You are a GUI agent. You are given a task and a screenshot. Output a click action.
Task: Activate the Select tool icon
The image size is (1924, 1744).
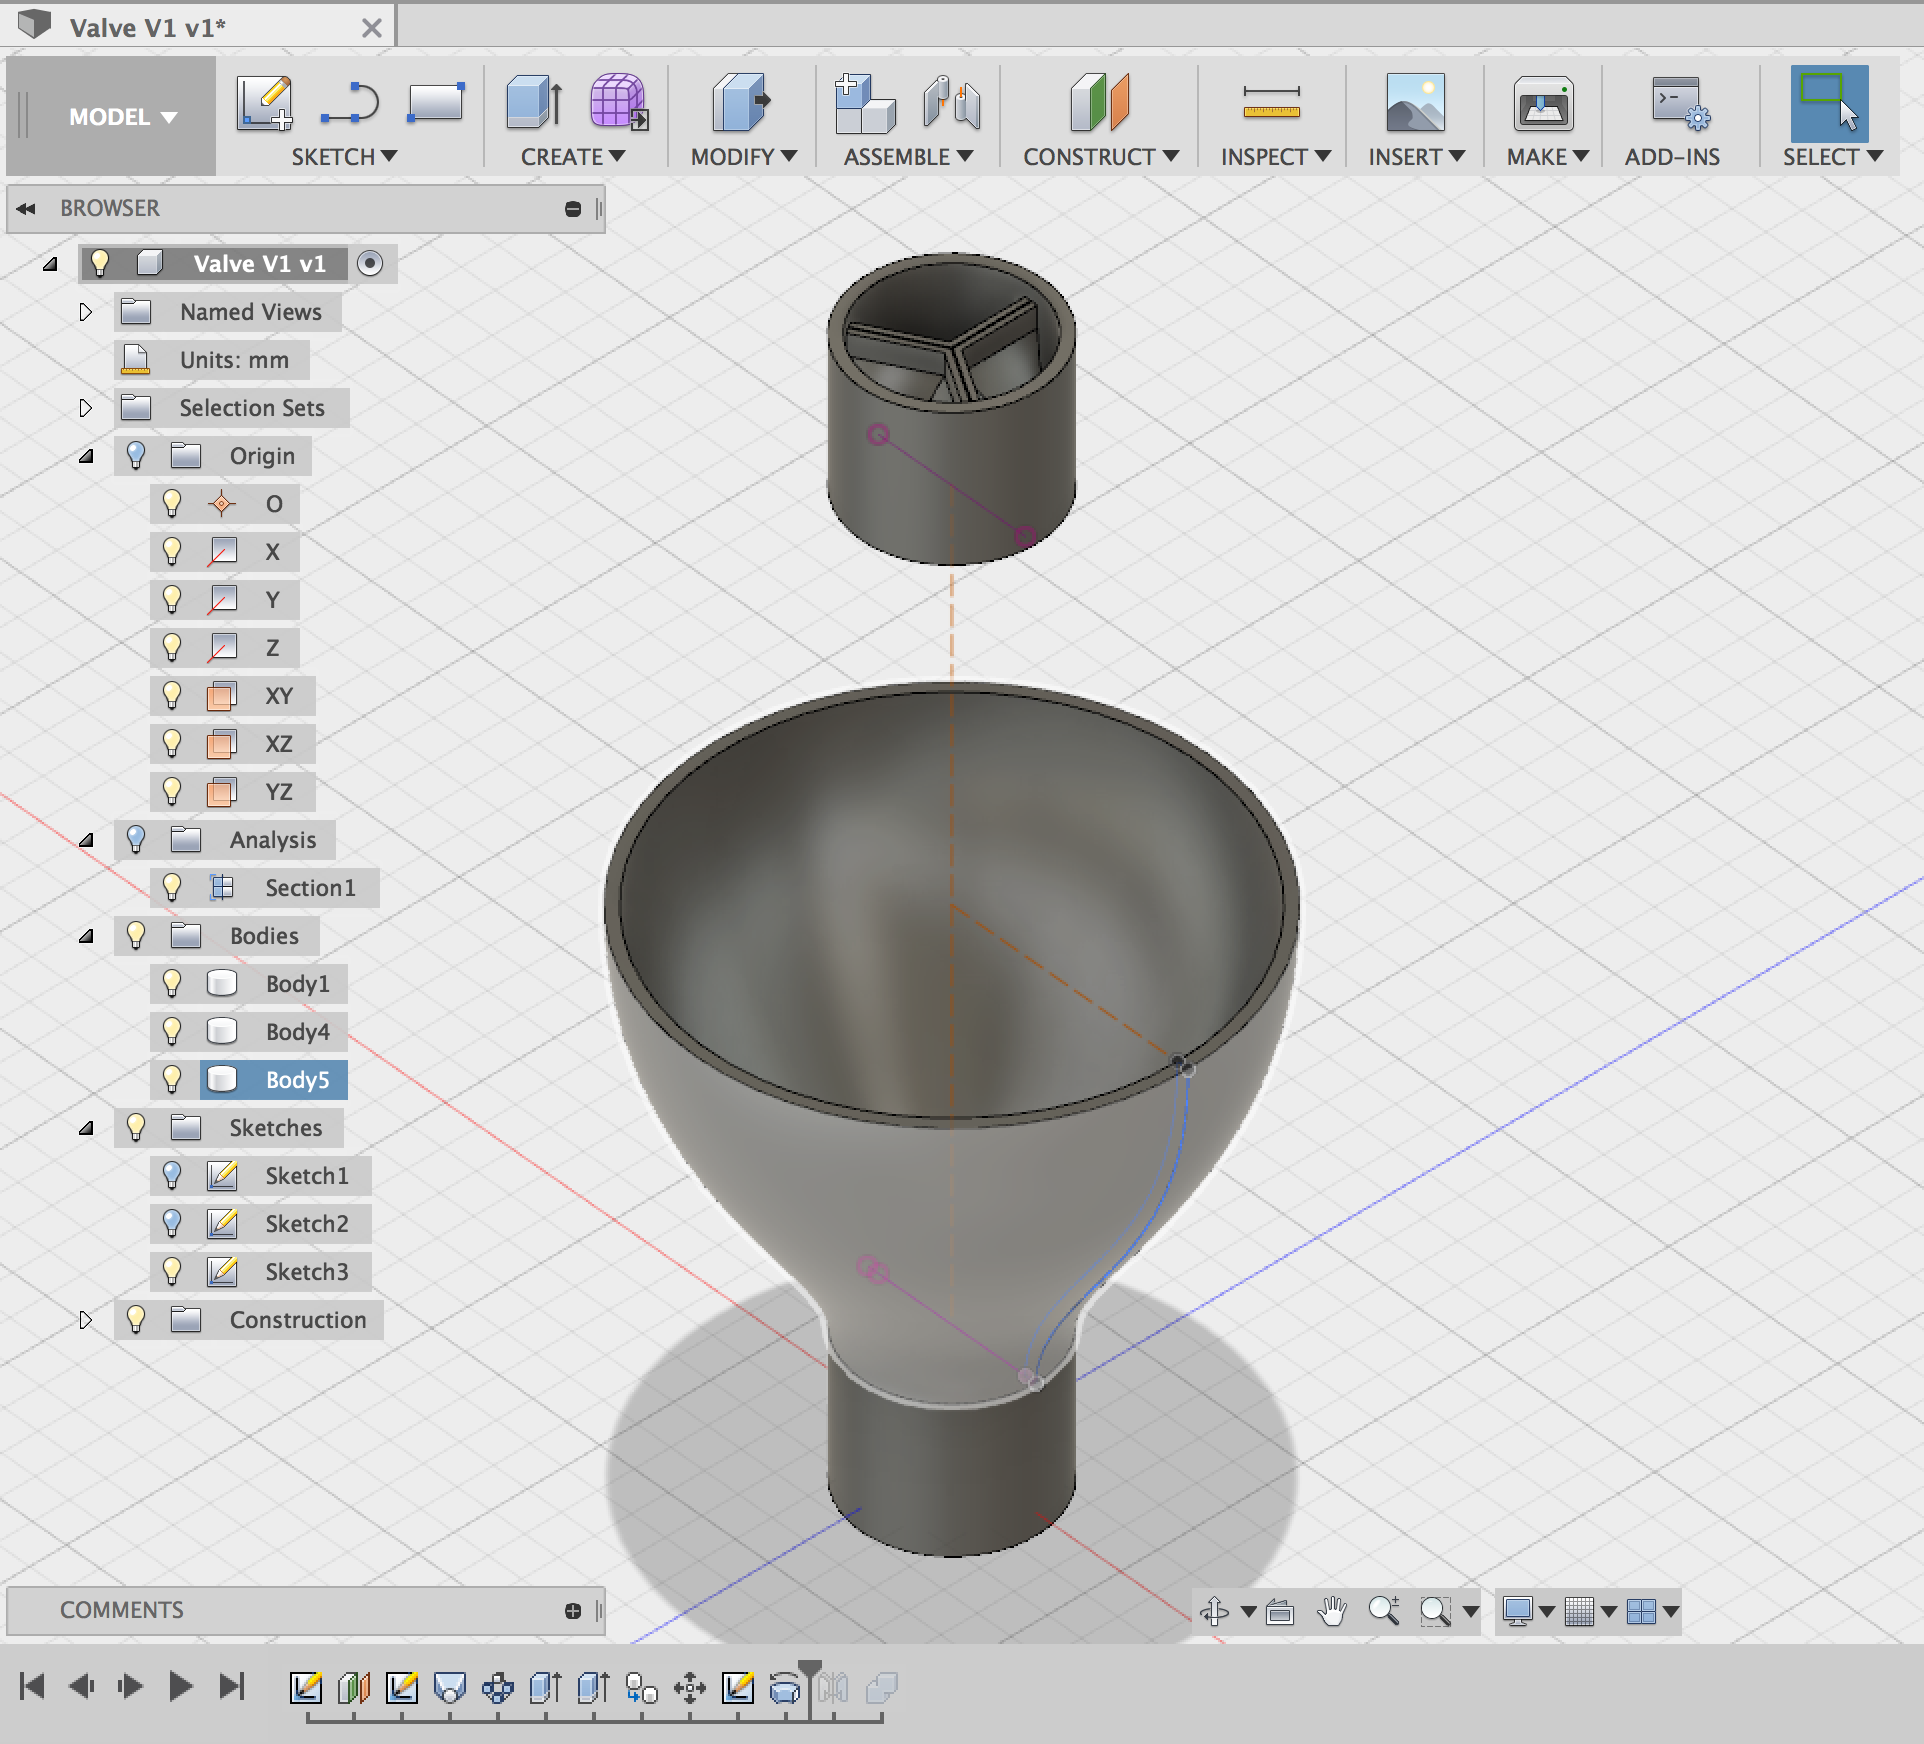1829,103
